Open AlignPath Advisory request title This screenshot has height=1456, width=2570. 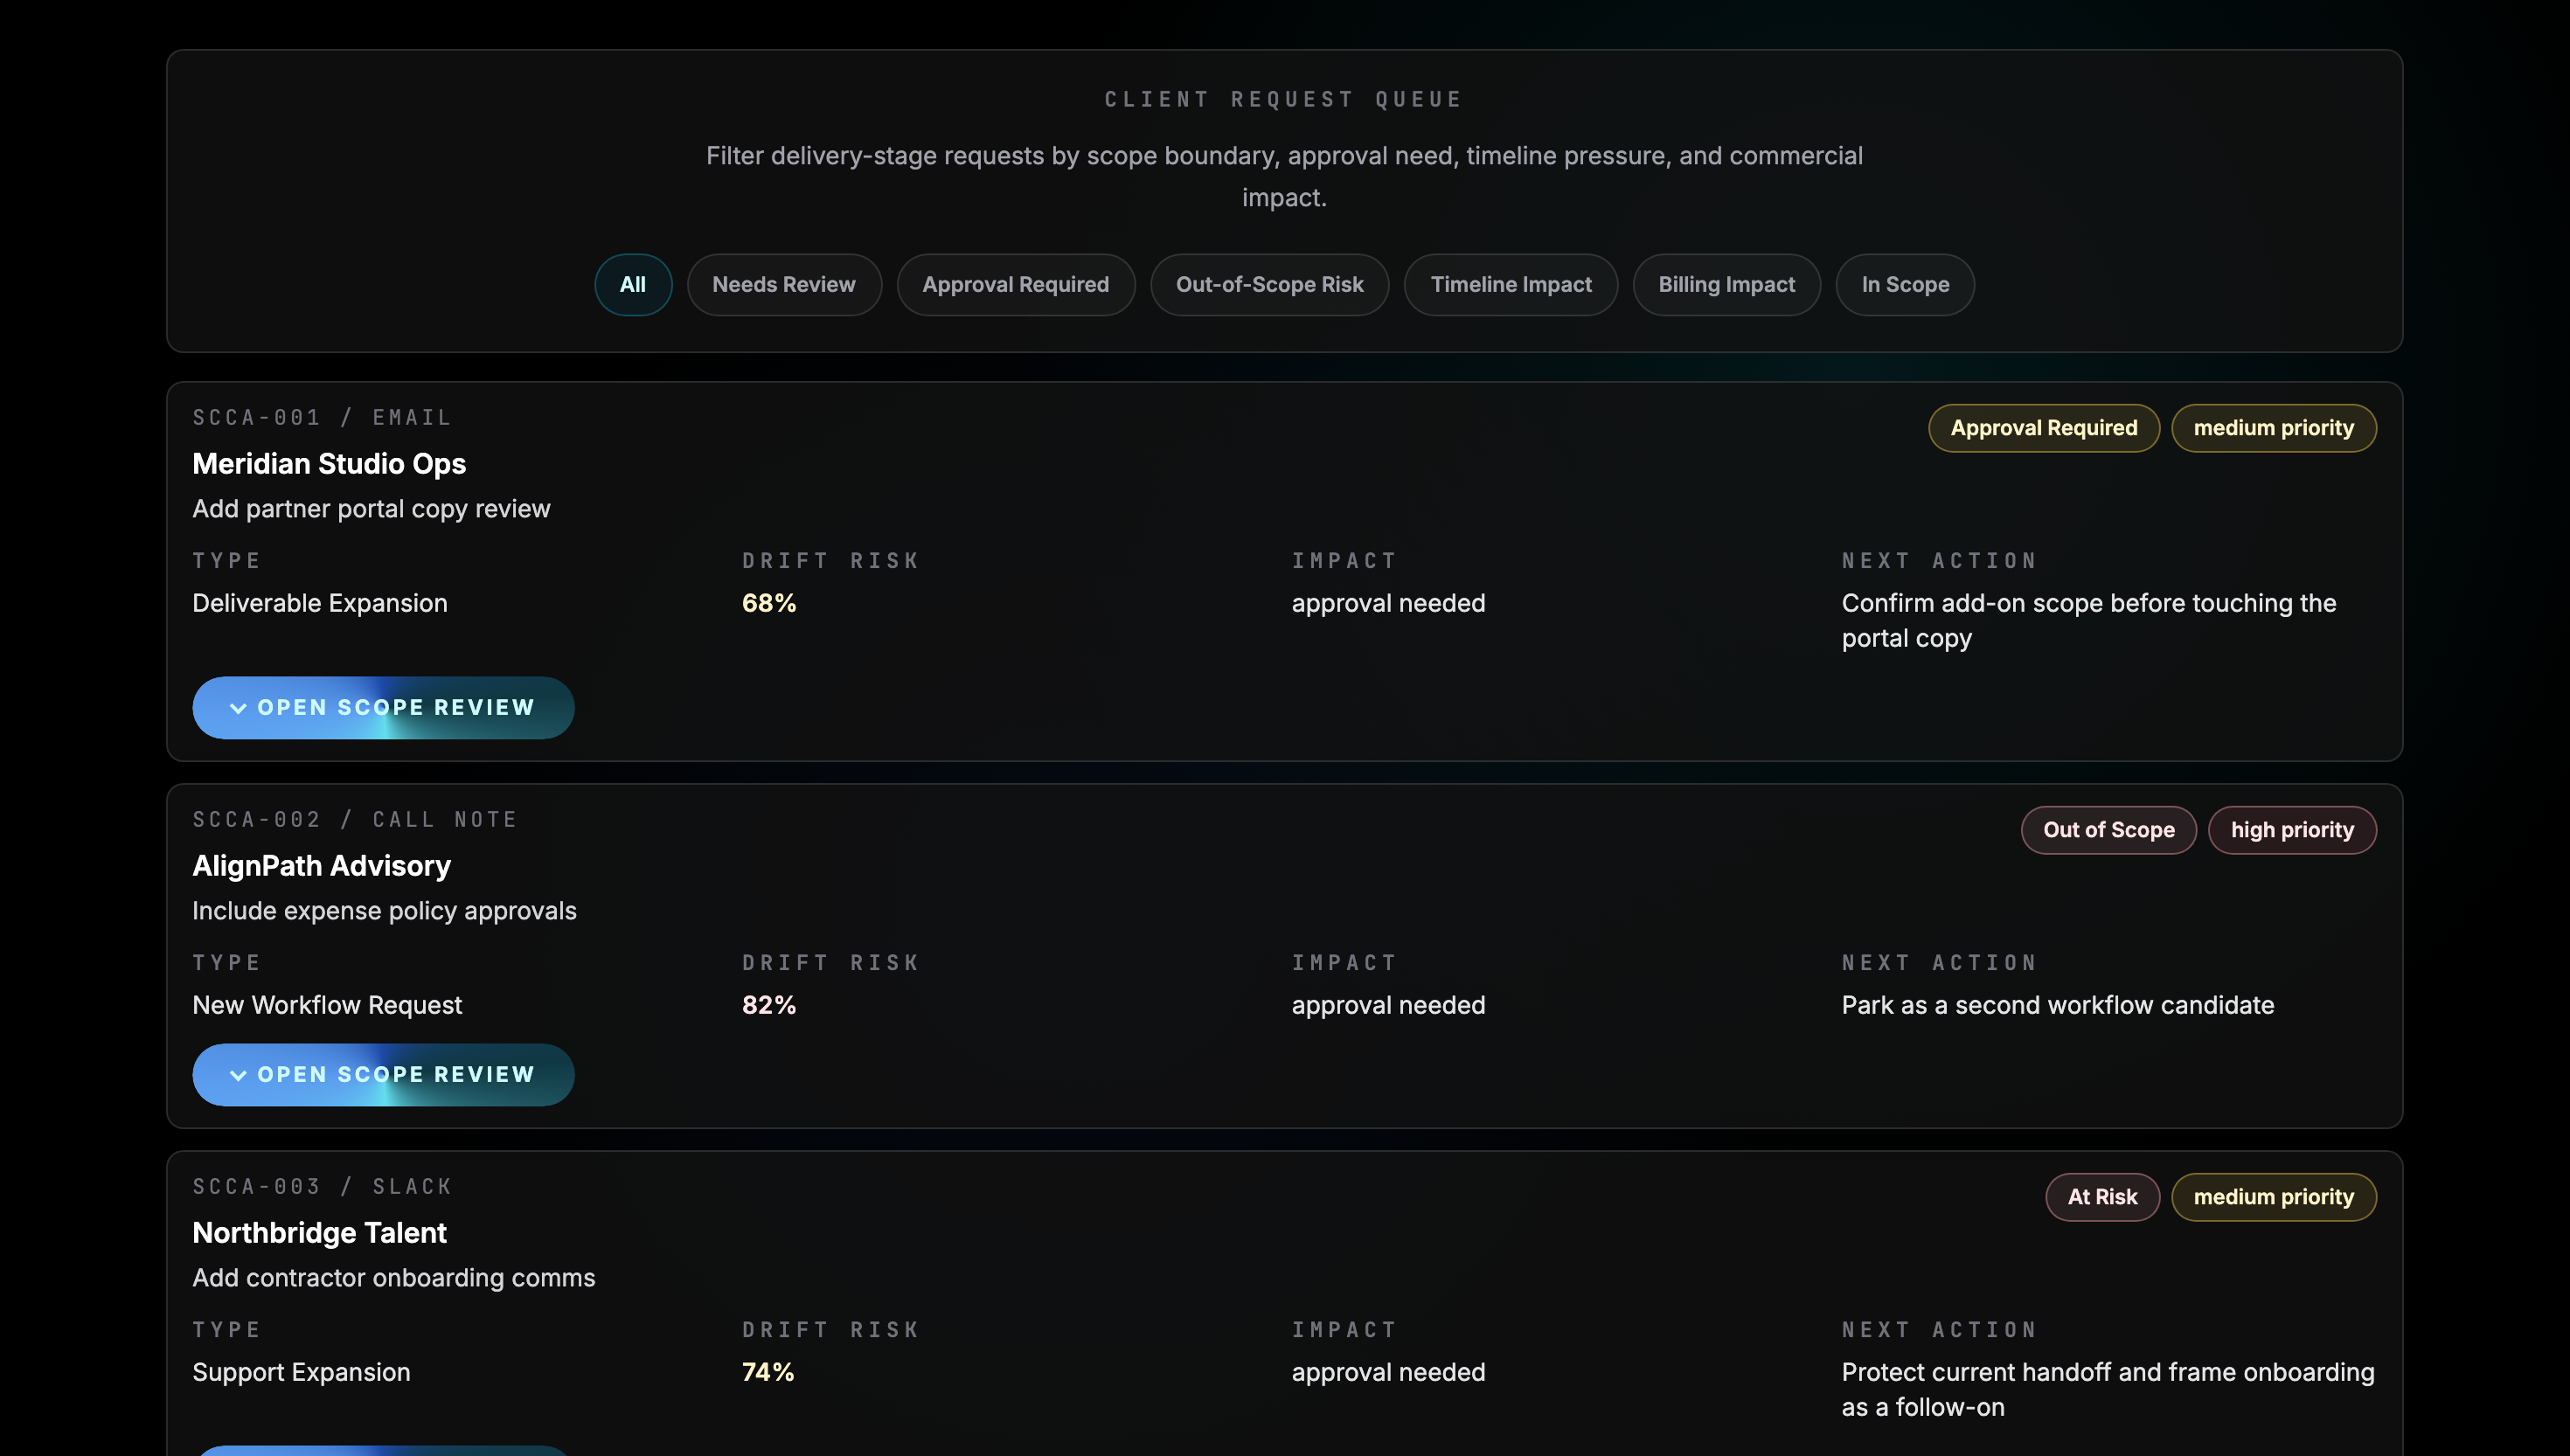321,866
